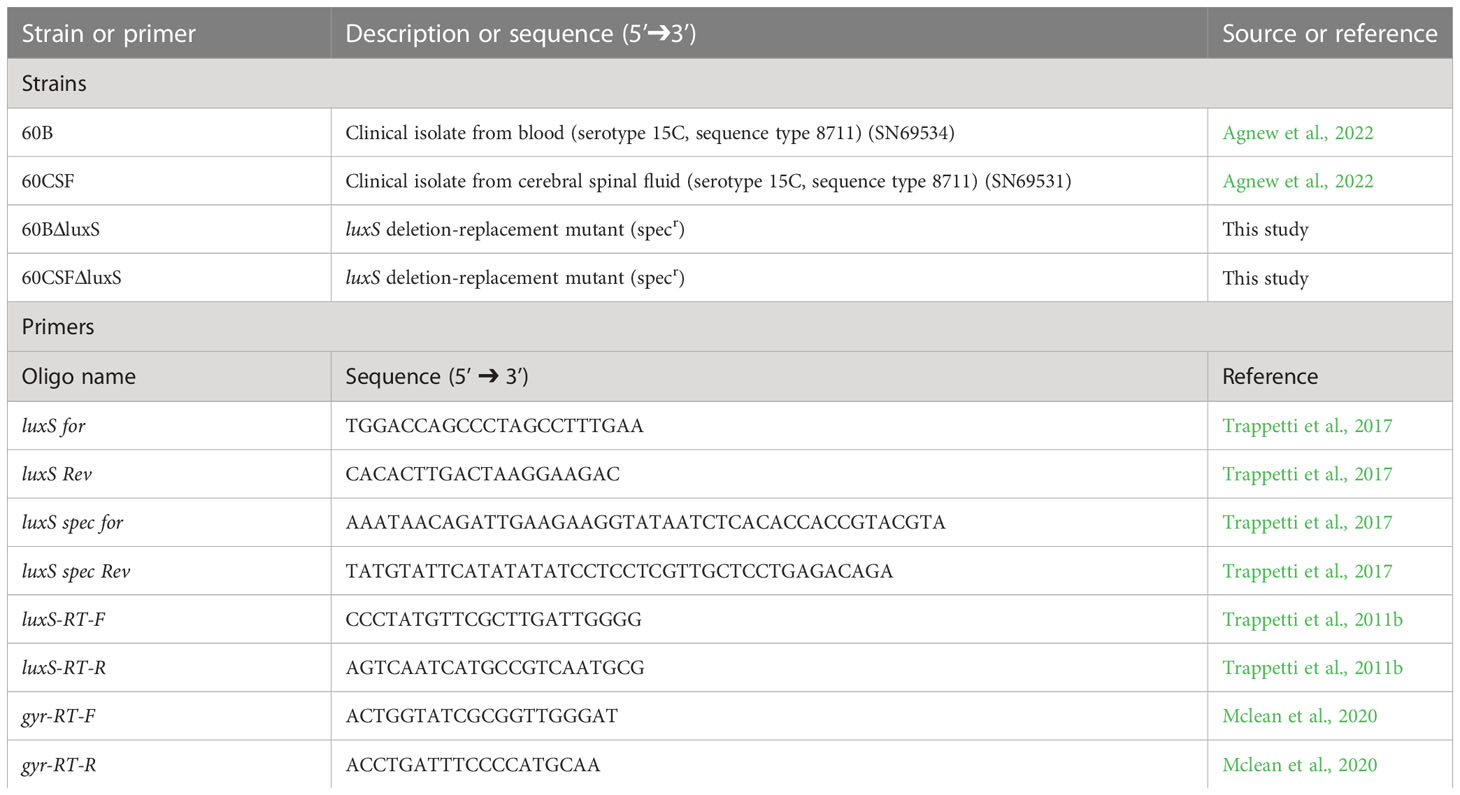1460x795 pixels.
Task: Open the Agnew et al., 2022 reference for strain 60CSF
Action: tap(1297, 181)
